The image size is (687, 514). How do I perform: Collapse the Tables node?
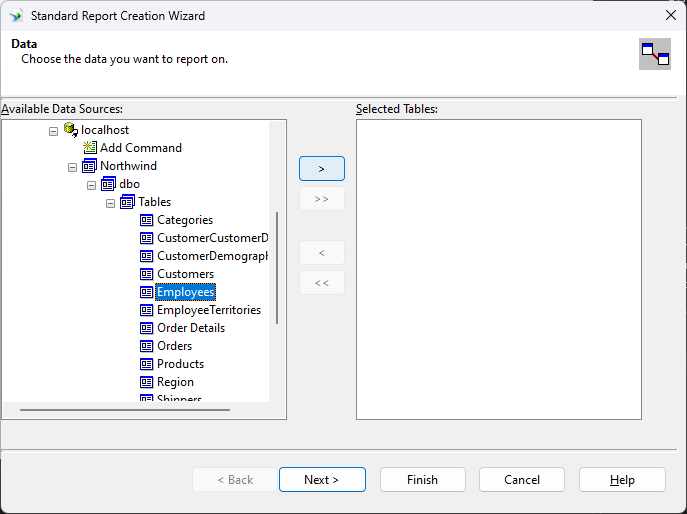[110, 203]
